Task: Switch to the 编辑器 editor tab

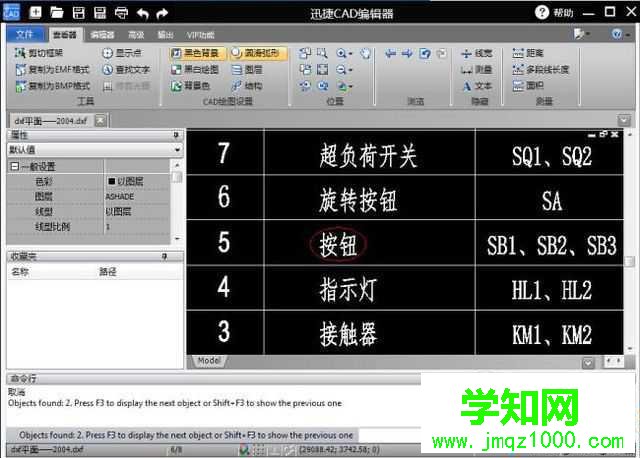Action: (x=102, y=35)
